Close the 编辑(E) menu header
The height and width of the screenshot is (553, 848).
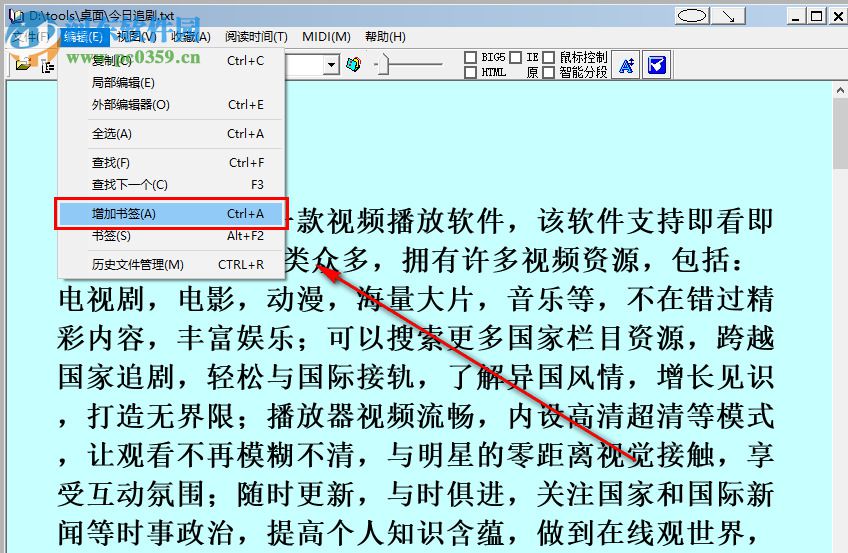(x=83, y=37)
